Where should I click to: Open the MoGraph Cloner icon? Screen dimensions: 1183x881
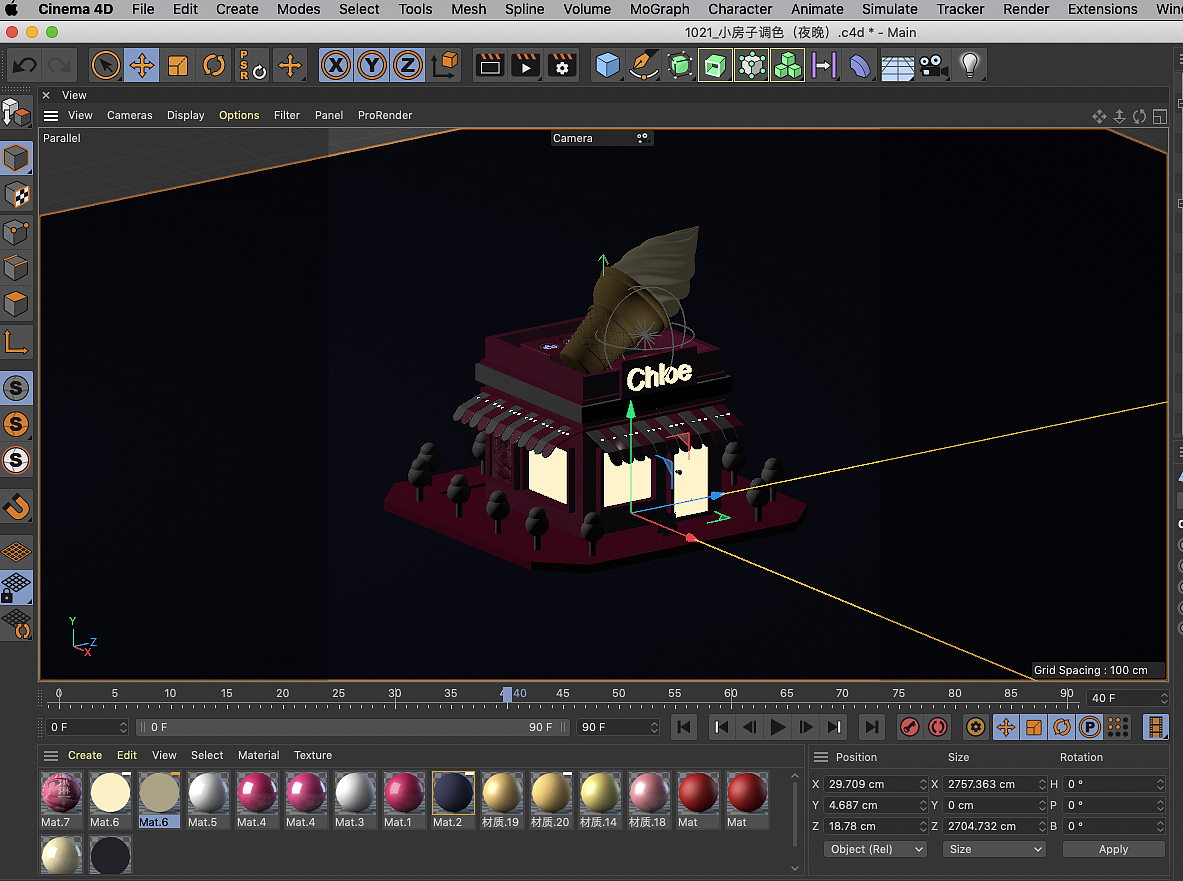pyautogui.click(x=788, y=66)
